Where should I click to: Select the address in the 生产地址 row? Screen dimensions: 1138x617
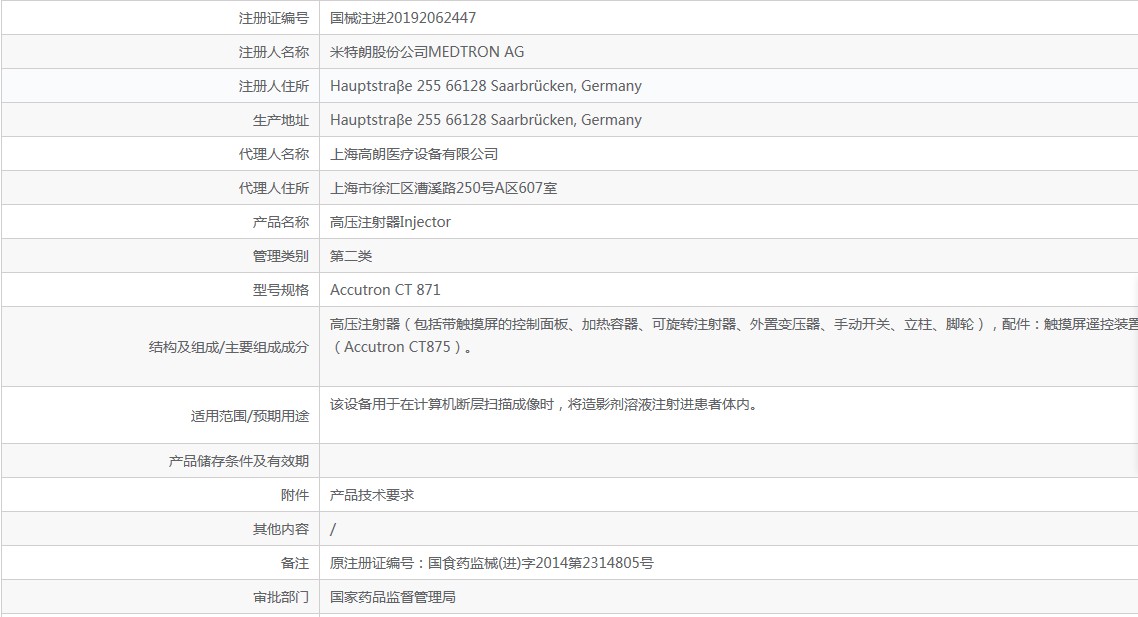point(486,120)
